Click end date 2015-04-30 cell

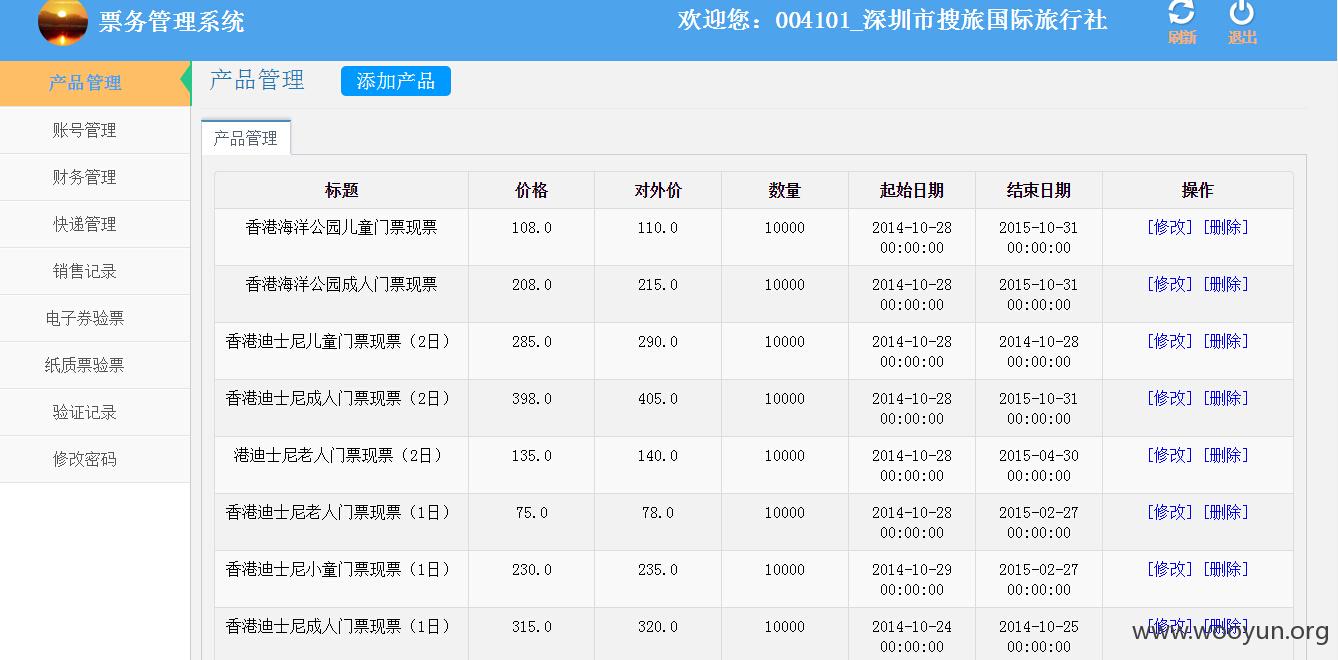[x=1039, y=465]
